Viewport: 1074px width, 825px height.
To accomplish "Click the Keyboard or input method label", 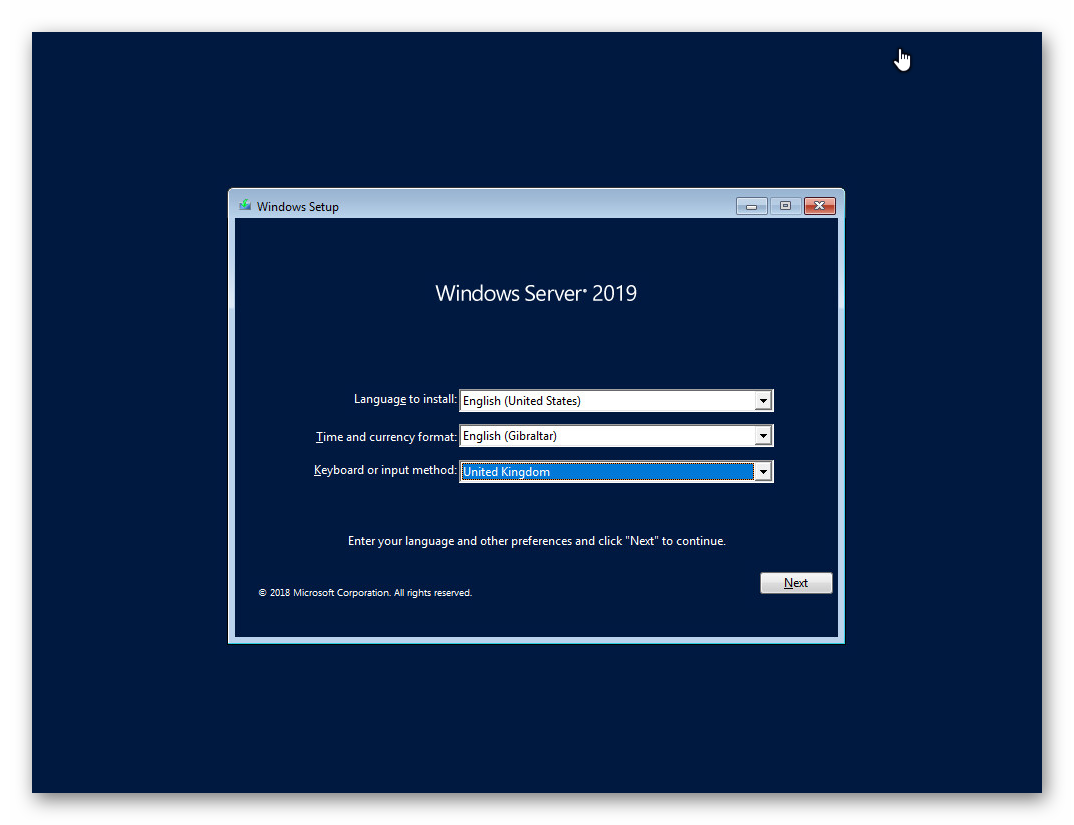I will (x=385, y=470).
